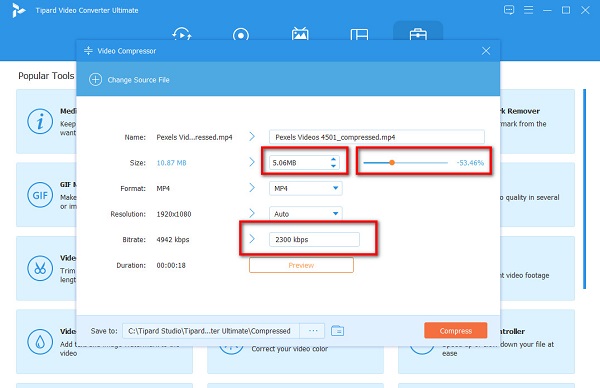
Task: Click the compression ratio slider handle
Action: click(392, 163)
